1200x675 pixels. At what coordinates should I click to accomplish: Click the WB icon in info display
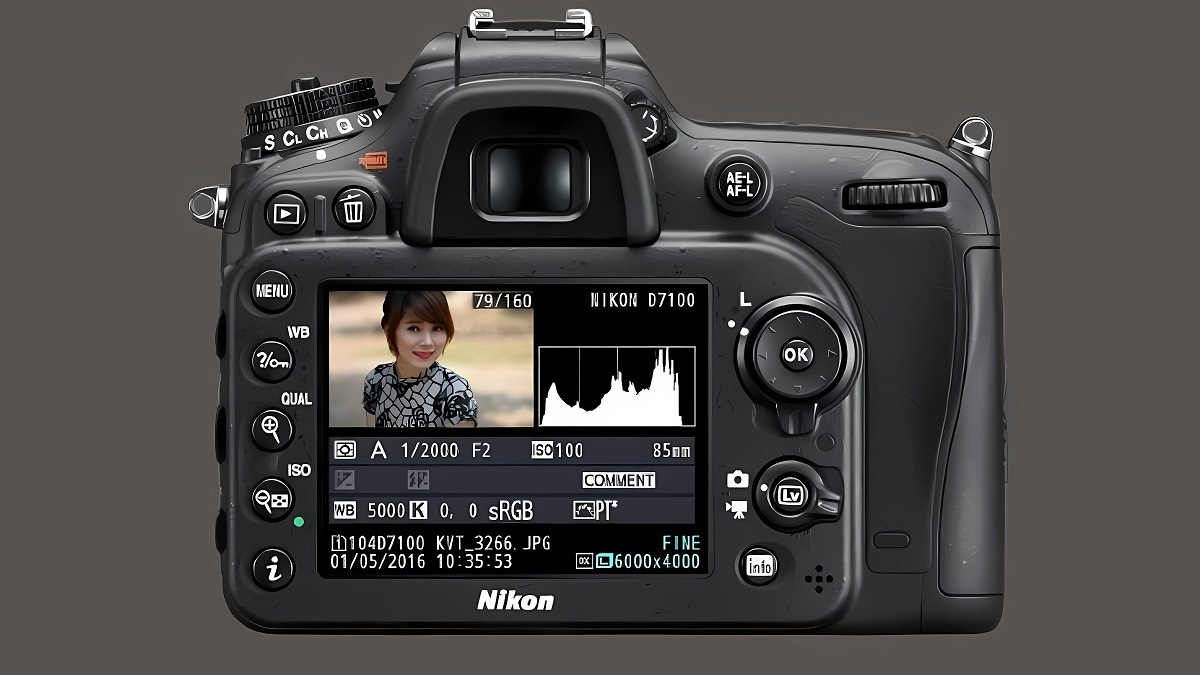(345, 510)
